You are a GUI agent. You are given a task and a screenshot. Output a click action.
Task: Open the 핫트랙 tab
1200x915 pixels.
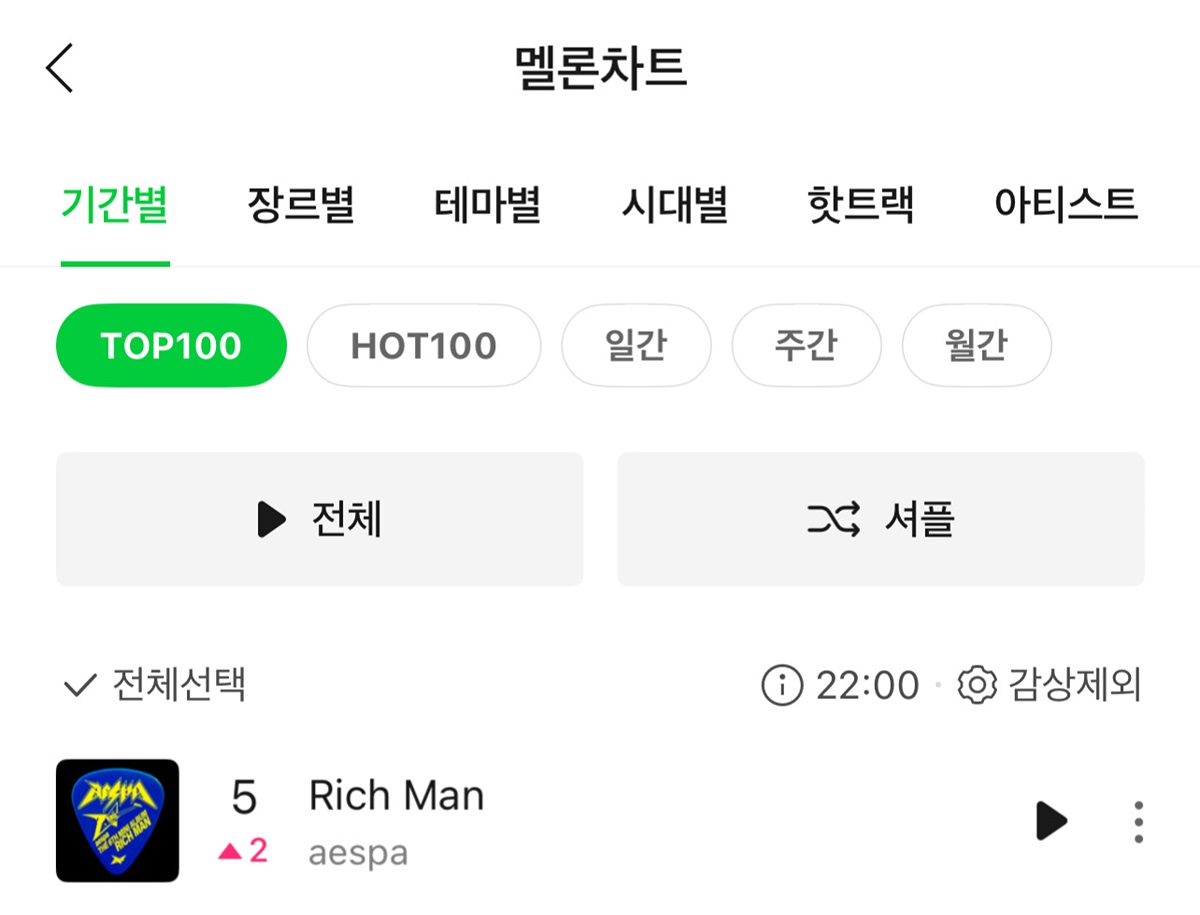point(860,206)
